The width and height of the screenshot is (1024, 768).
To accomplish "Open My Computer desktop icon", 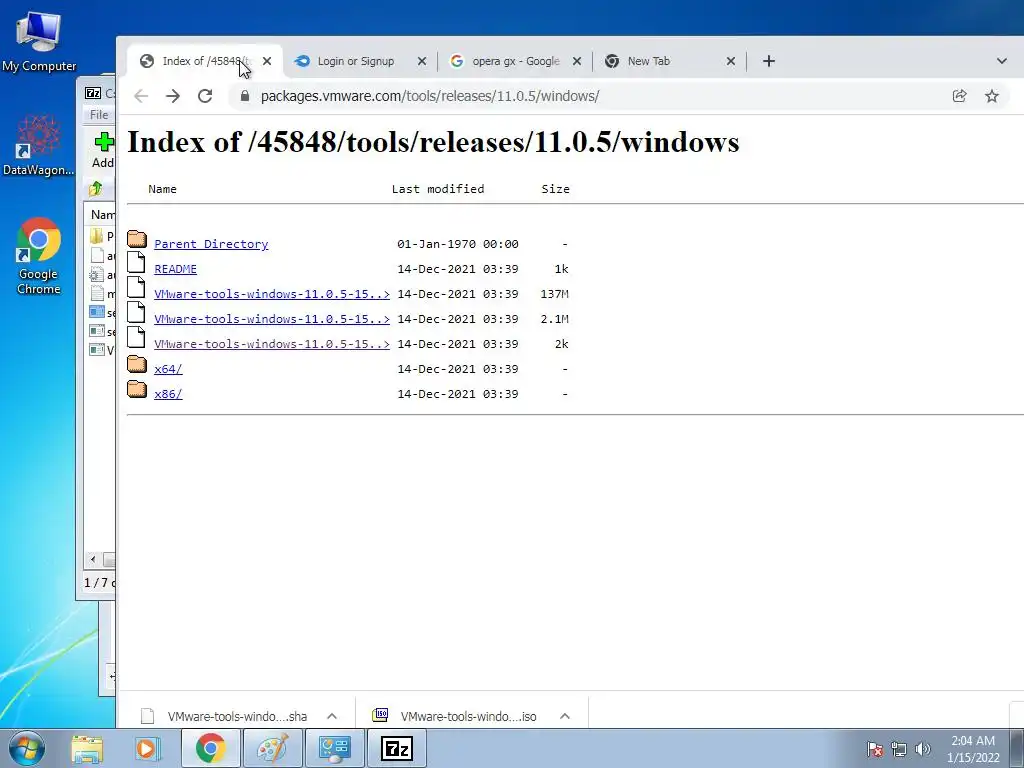I will tap(39, 42).
